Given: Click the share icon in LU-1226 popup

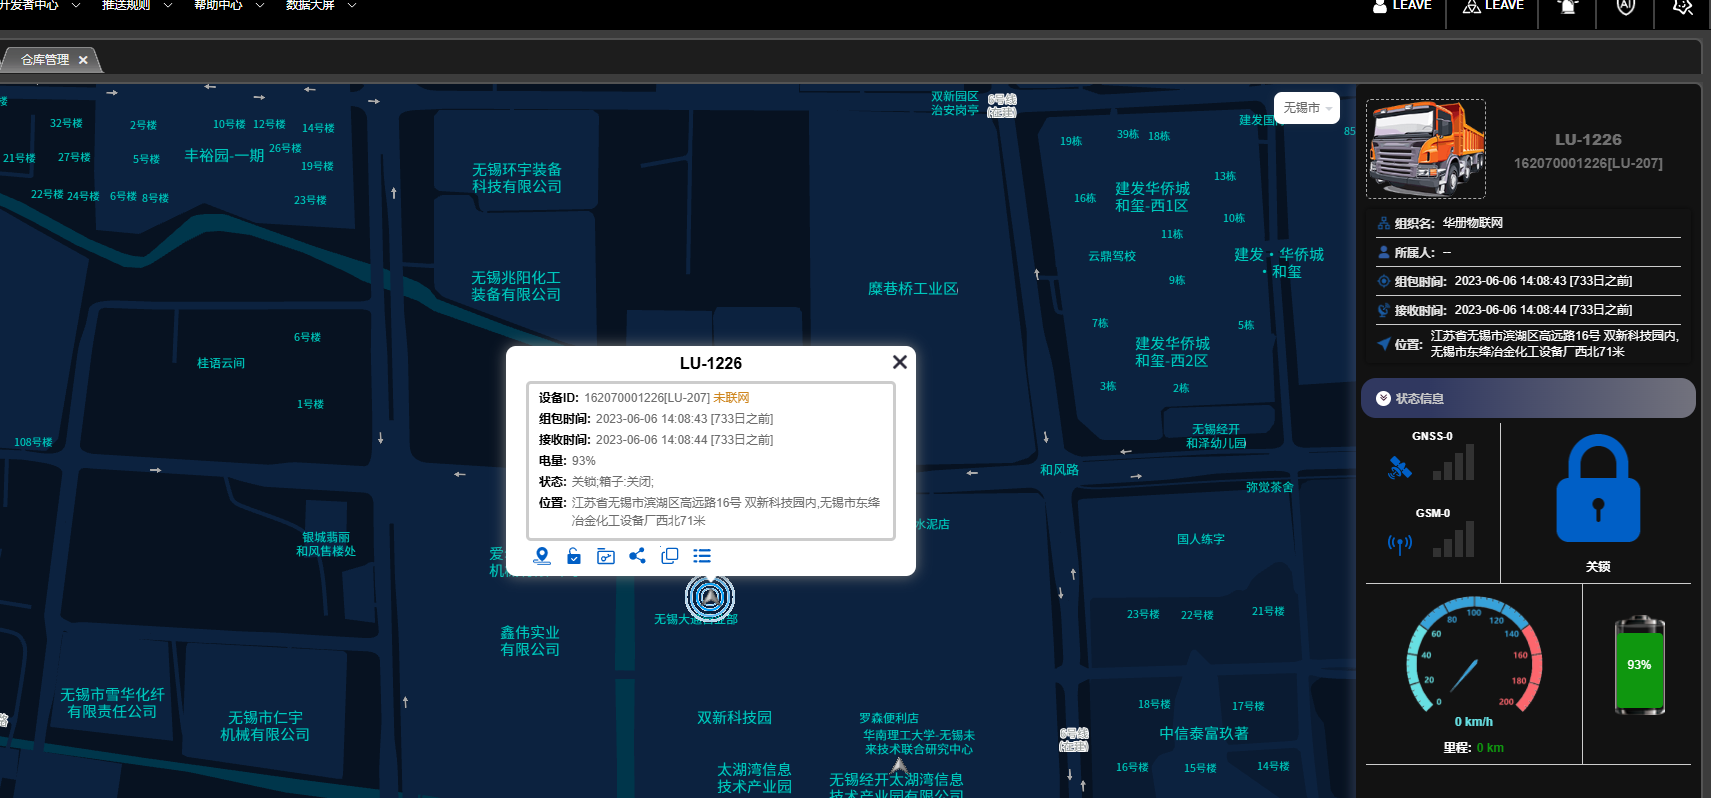Looking at the screenshot, I should point(637,556).
